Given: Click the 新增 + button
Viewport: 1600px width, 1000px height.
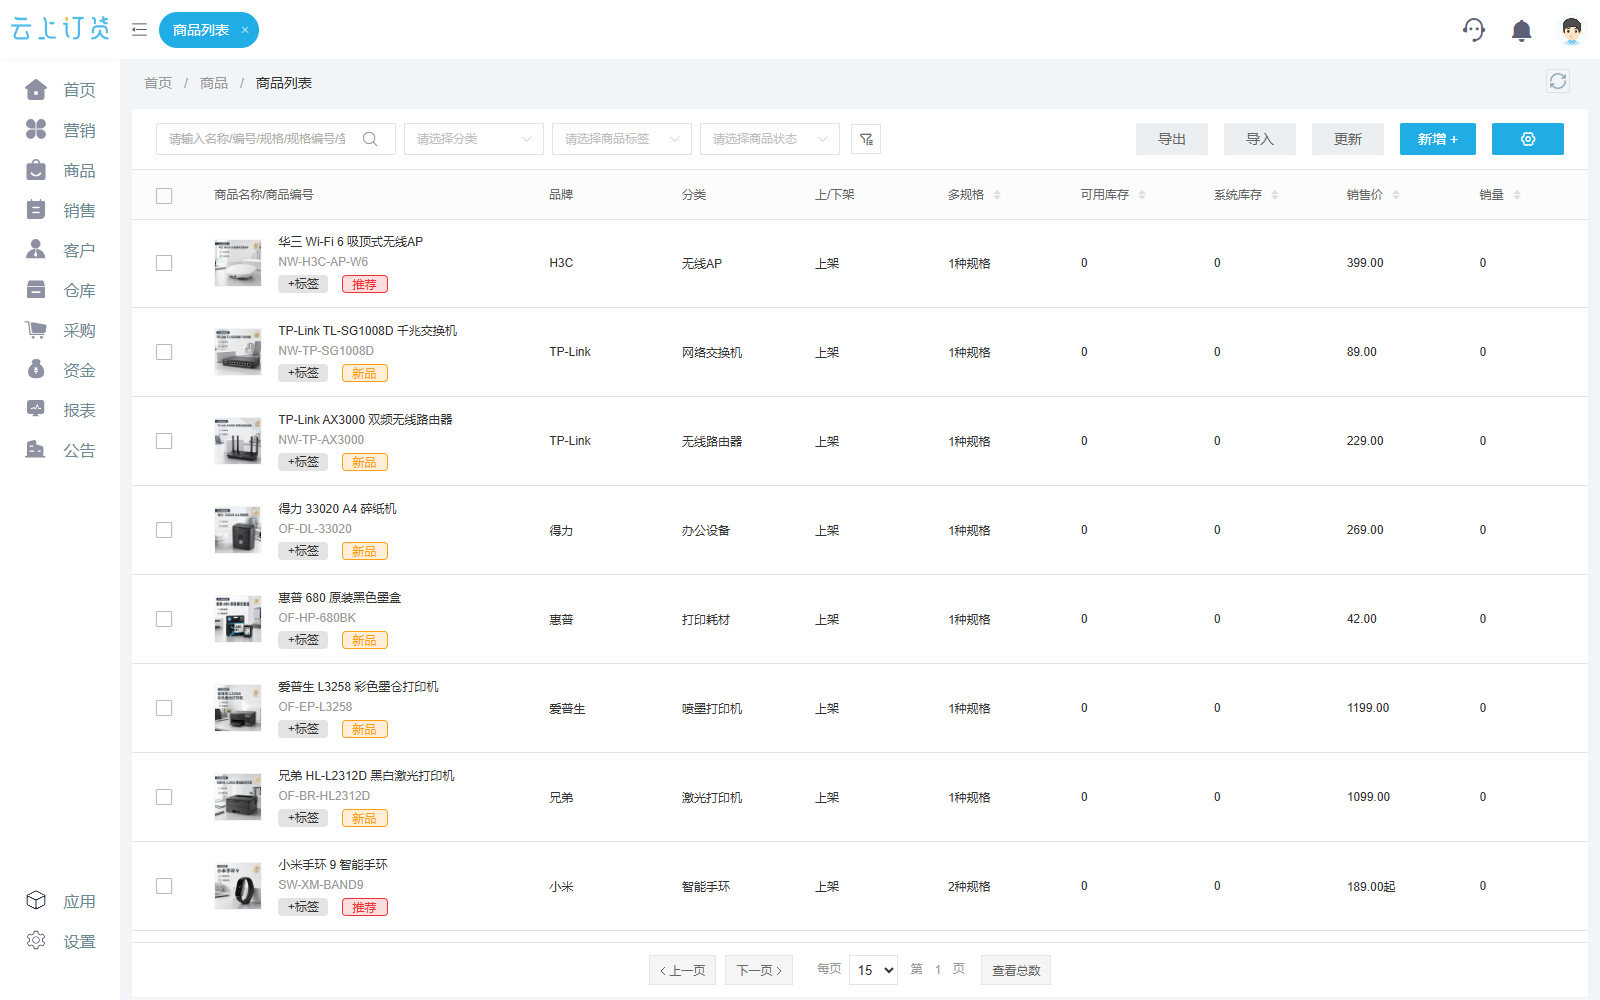Looking at the screenshot, I should [x=1438, y=139].
